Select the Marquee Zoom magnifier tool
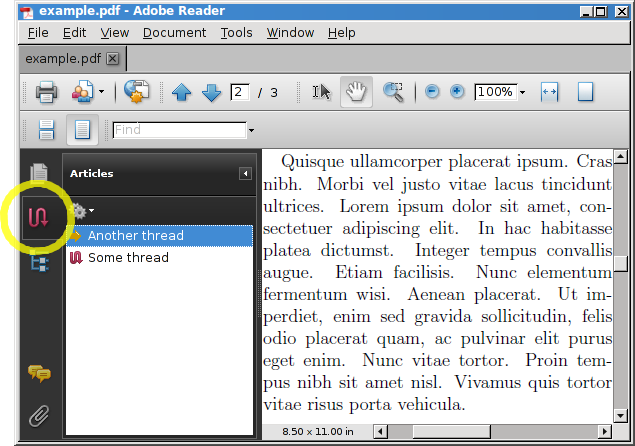 (393, 92)
